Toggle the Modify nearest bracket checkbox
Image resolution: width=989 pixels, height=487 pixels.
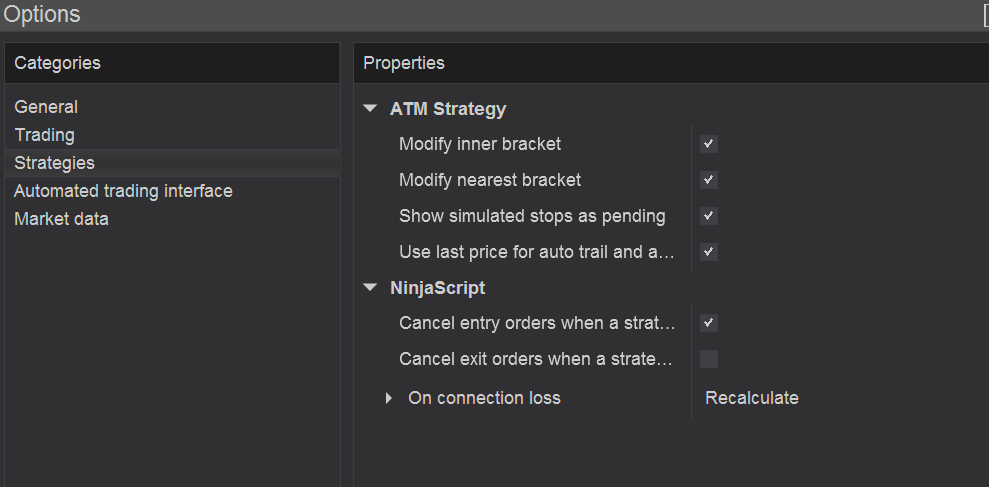[x=709, y=180]
